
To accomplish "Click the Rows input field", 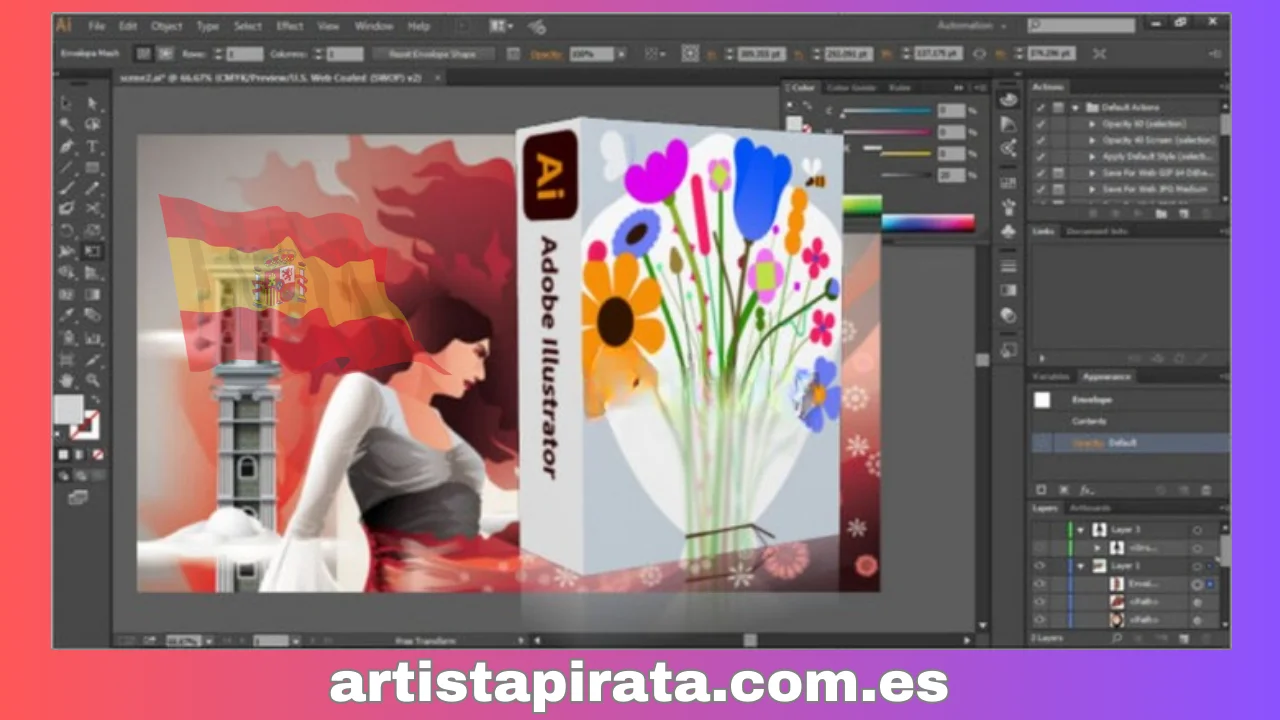I will [x=244, y=54].
